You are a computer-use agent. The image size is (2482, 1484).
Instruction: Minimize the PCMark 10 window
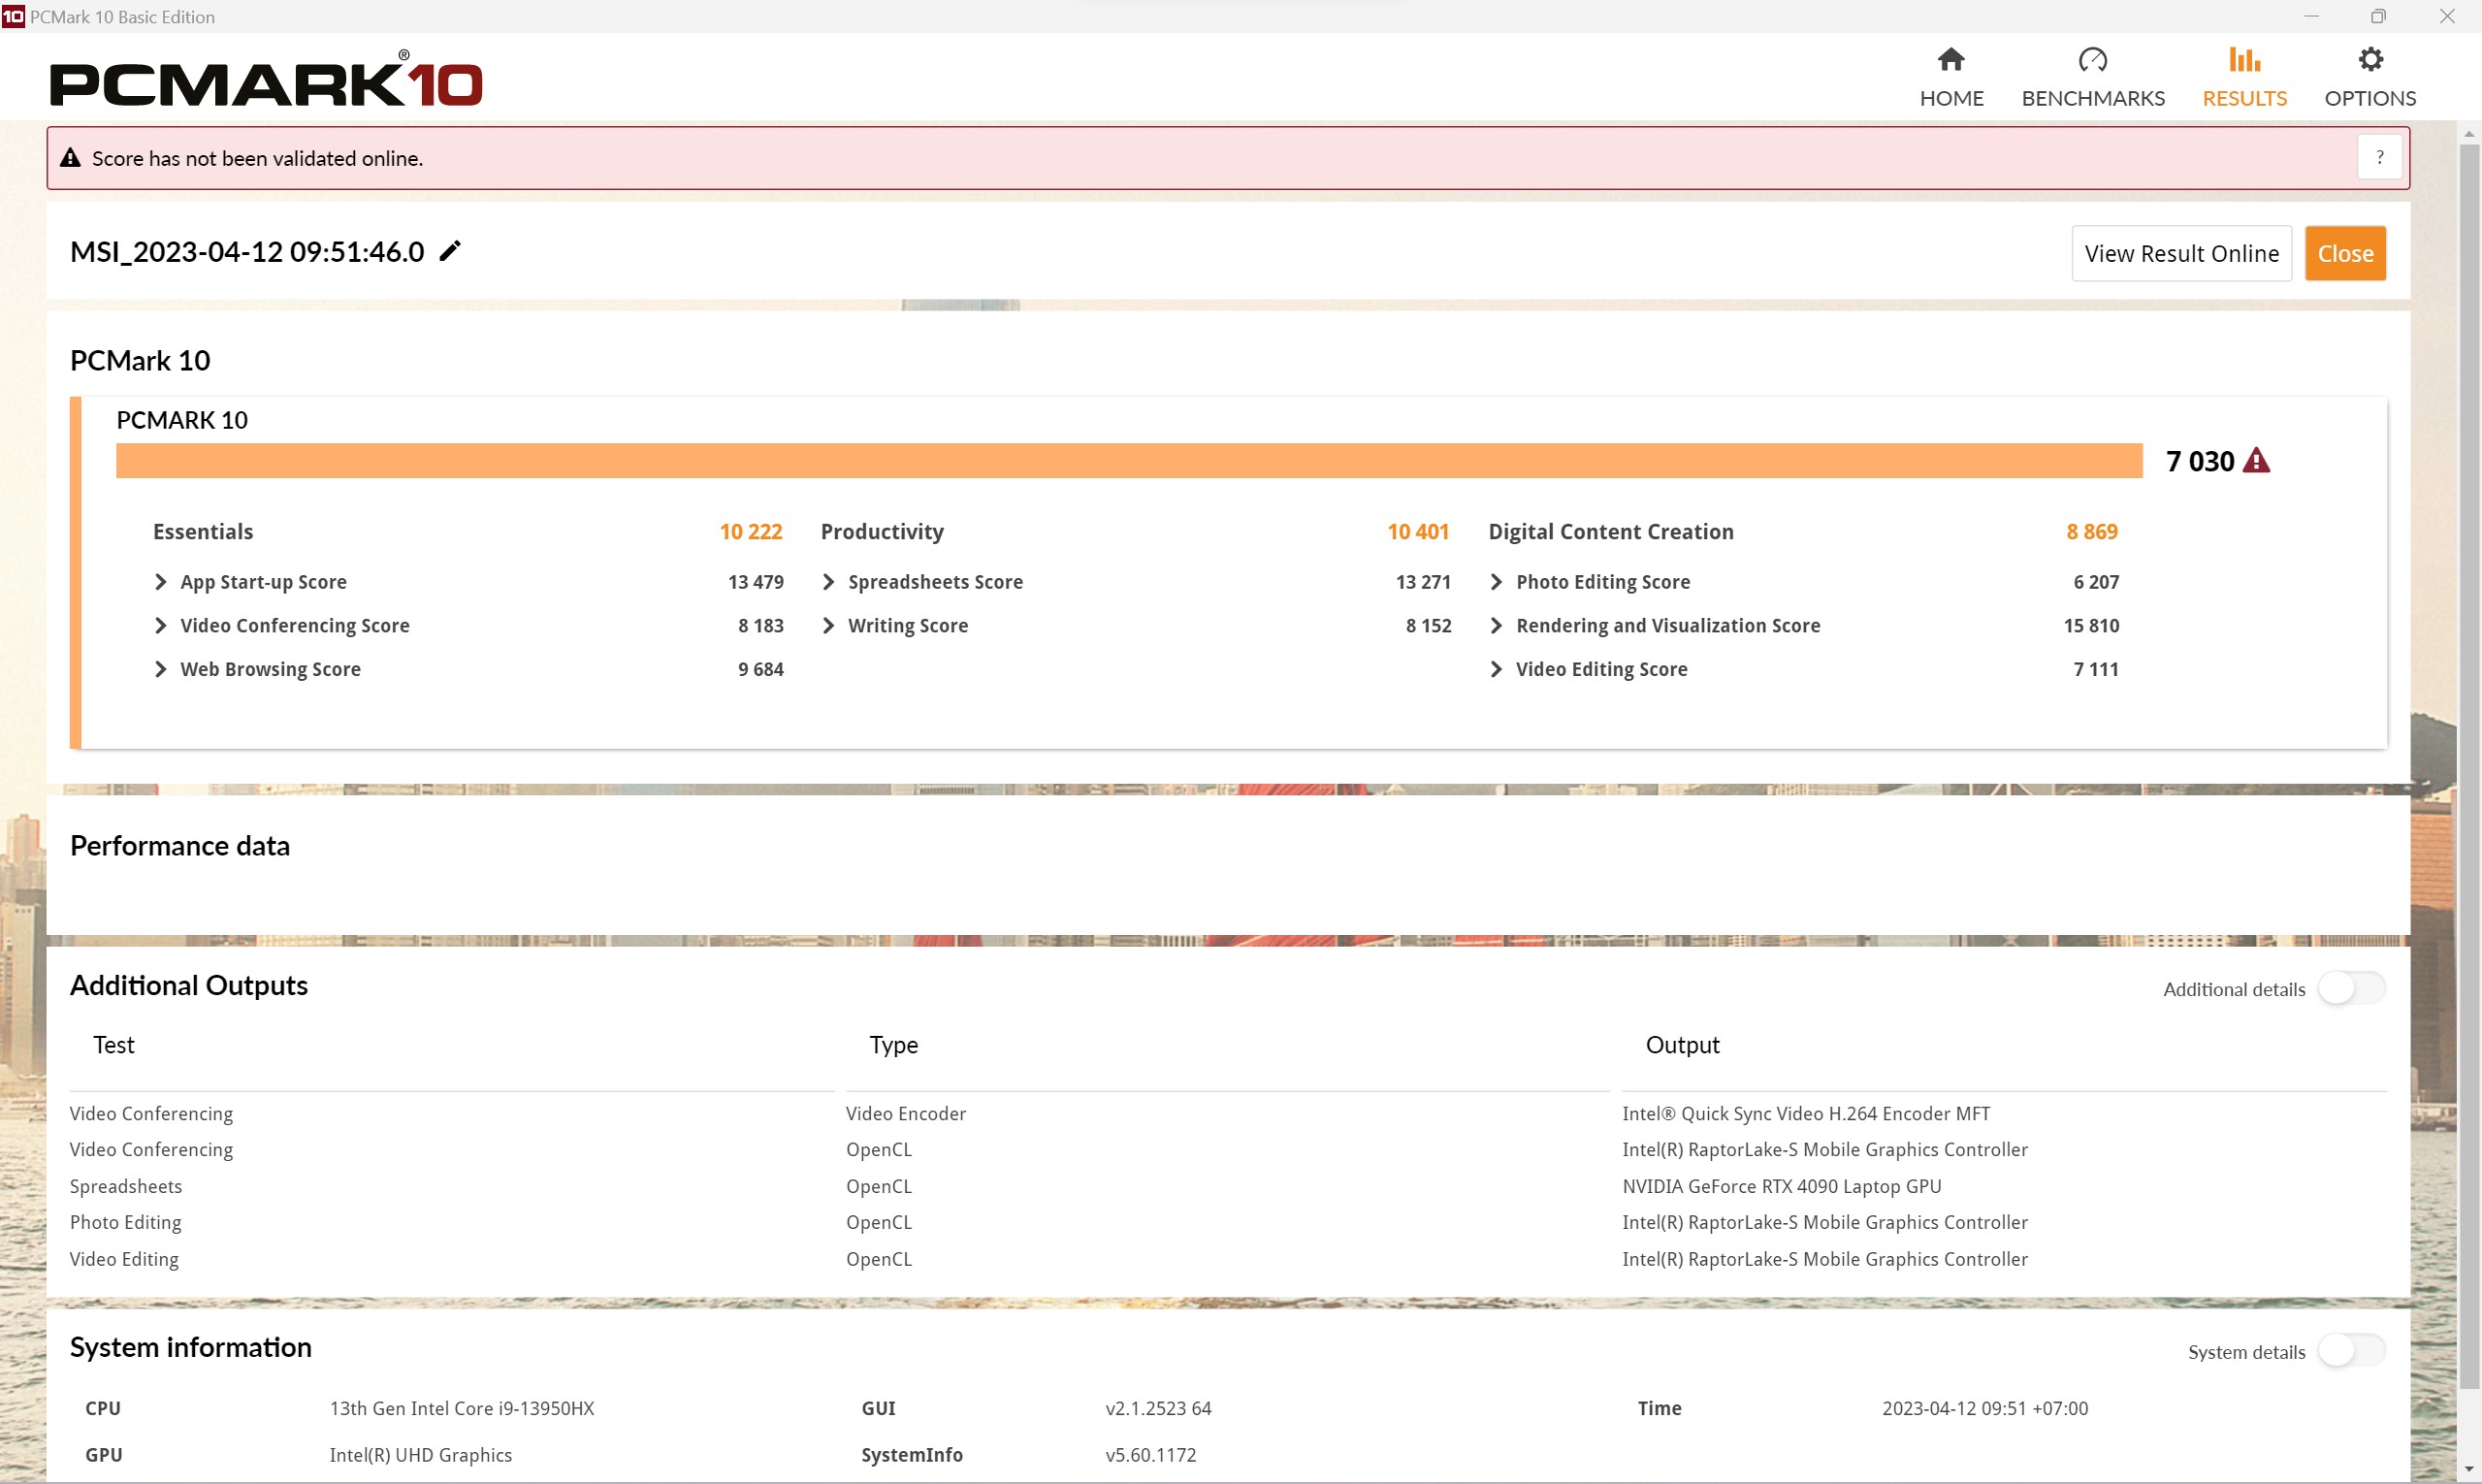point(2311,16)
